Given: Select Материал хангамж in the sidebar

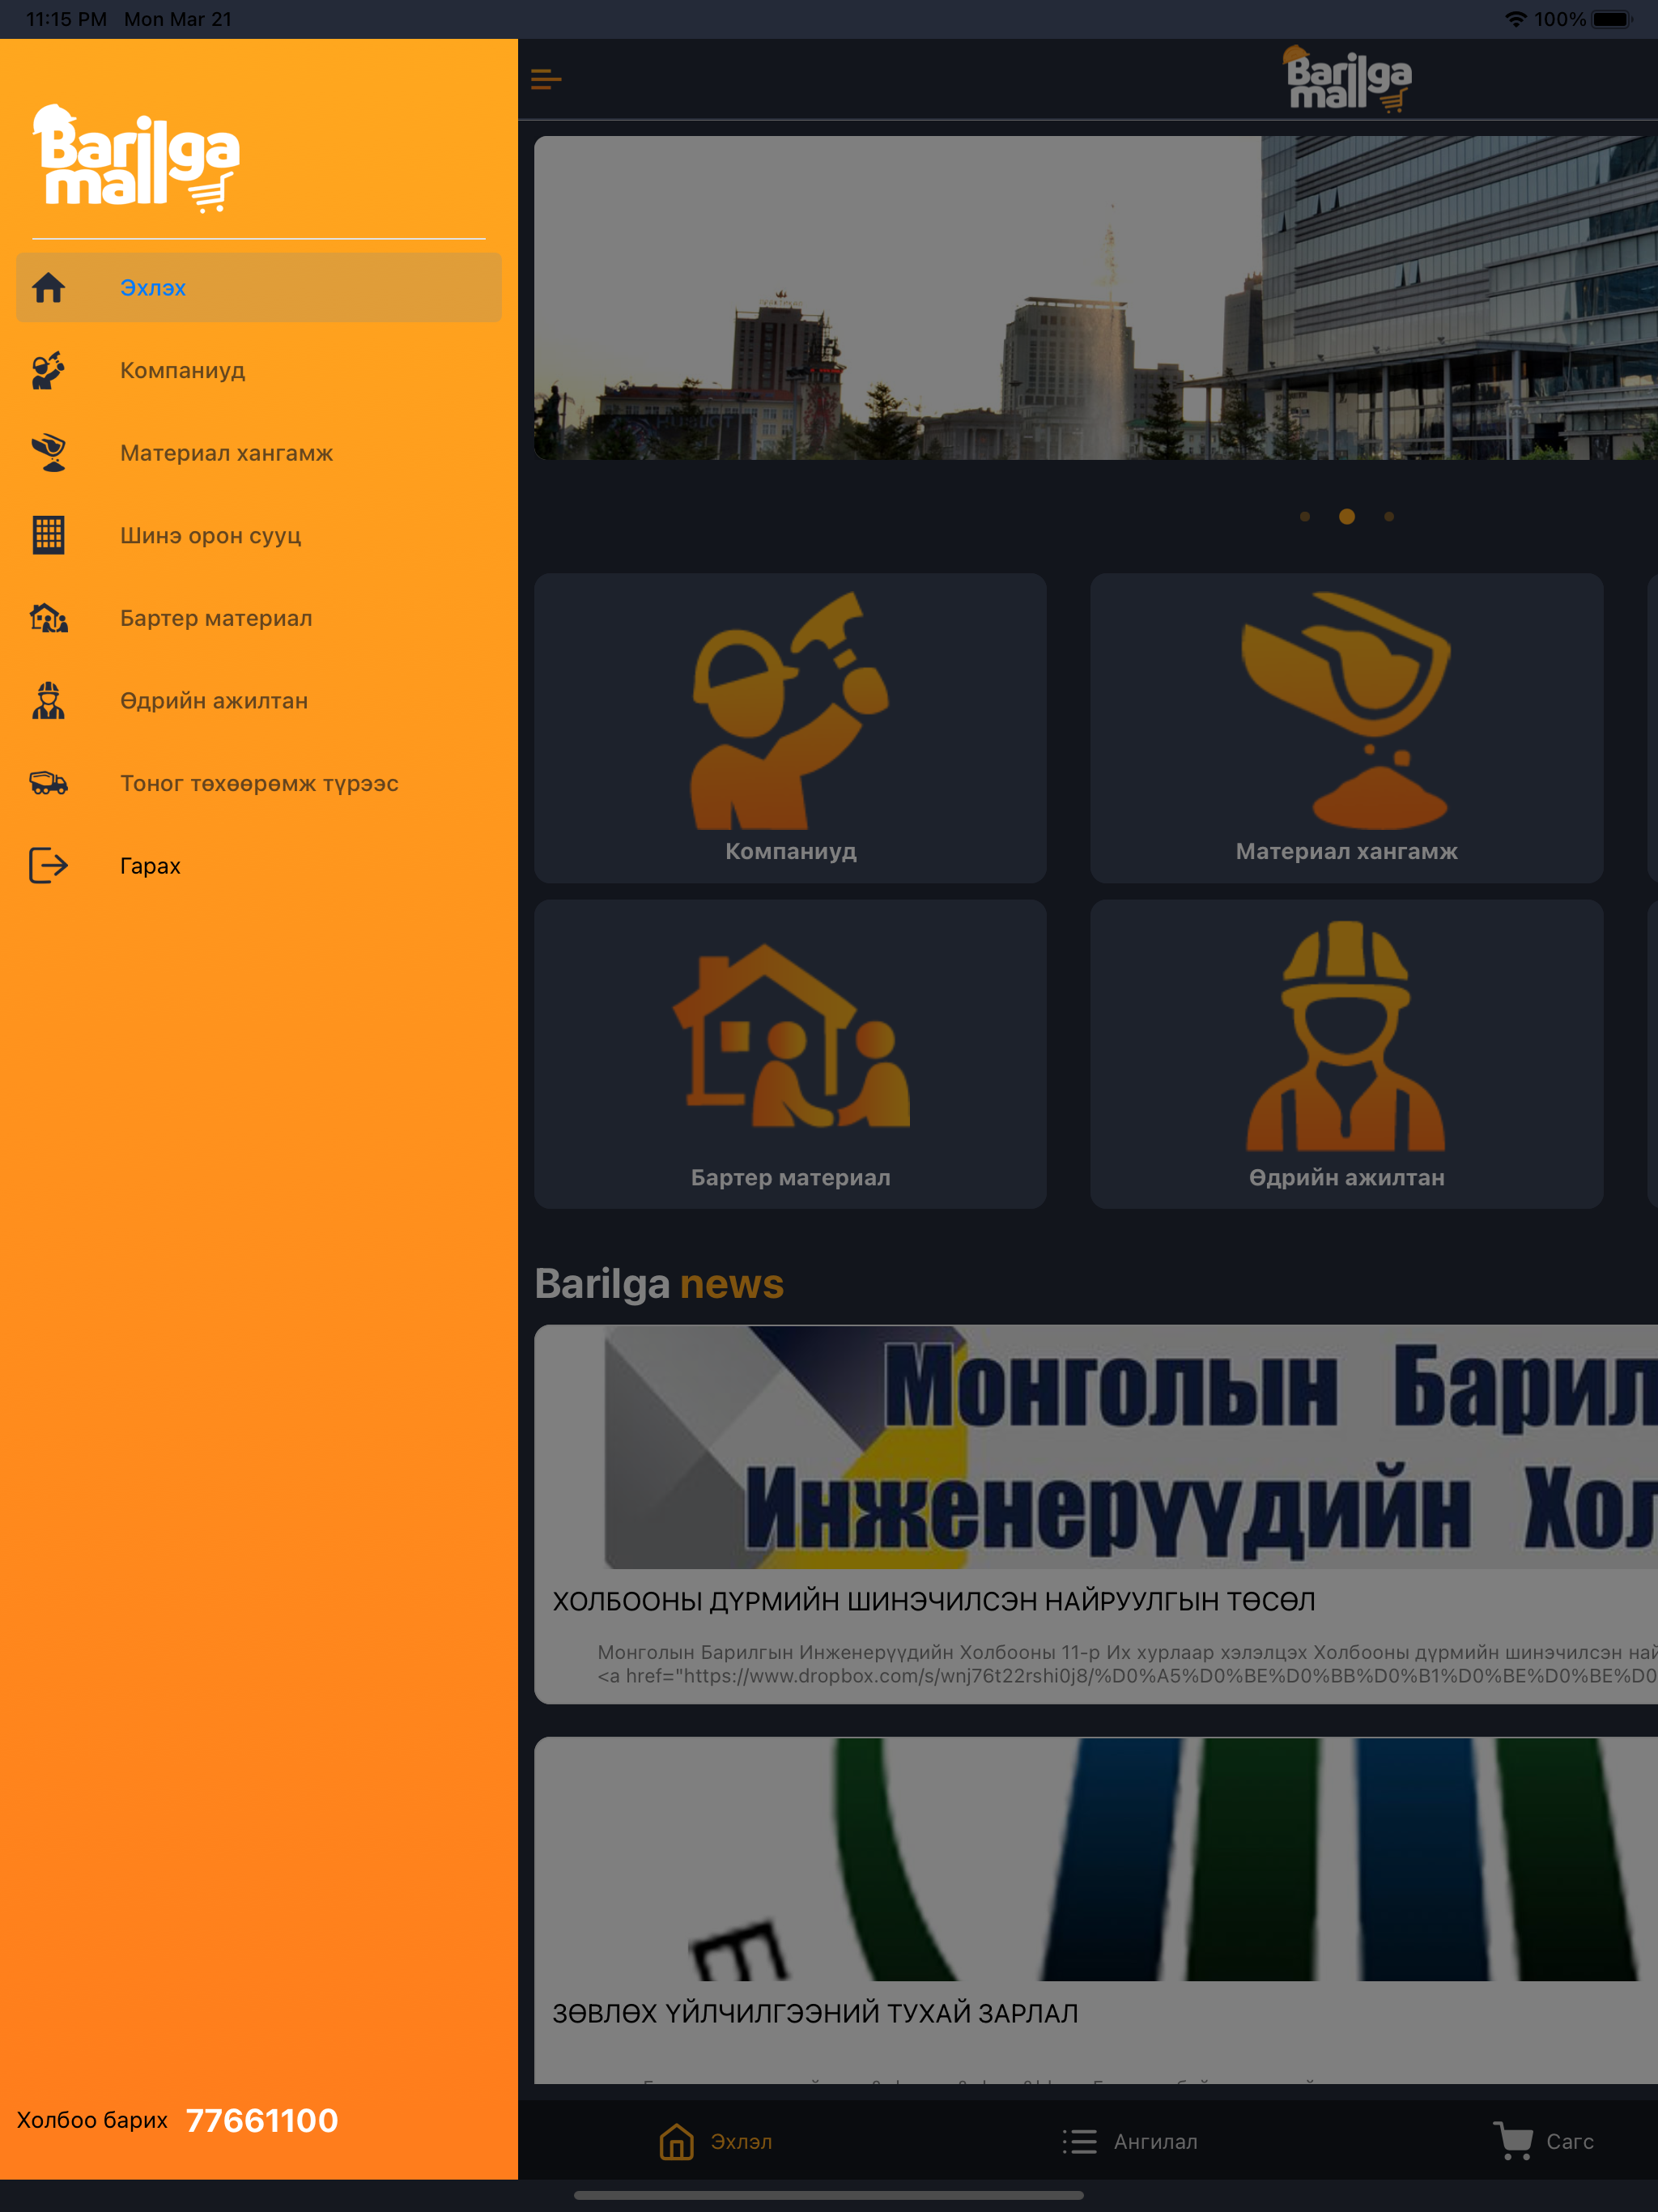Looking at the screenshot, I should (x=259, y=453).
